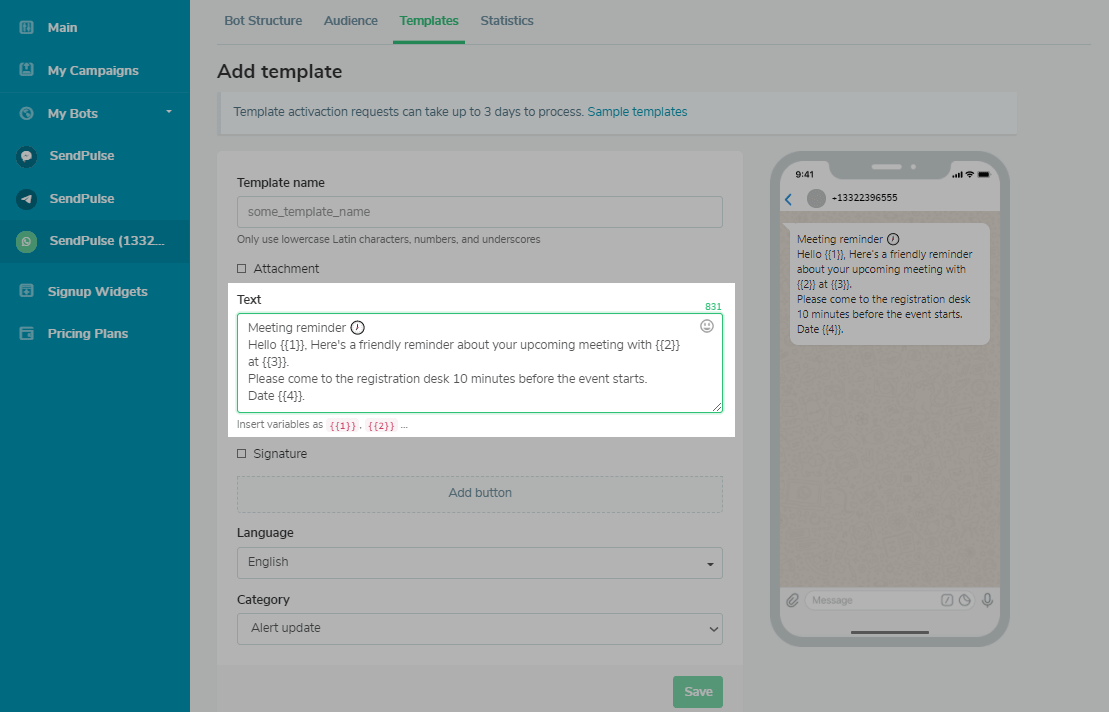This screenshot has width=1109, height=712.
Task: Click the My Bots globe icon
Action: [x=27, y=114]
